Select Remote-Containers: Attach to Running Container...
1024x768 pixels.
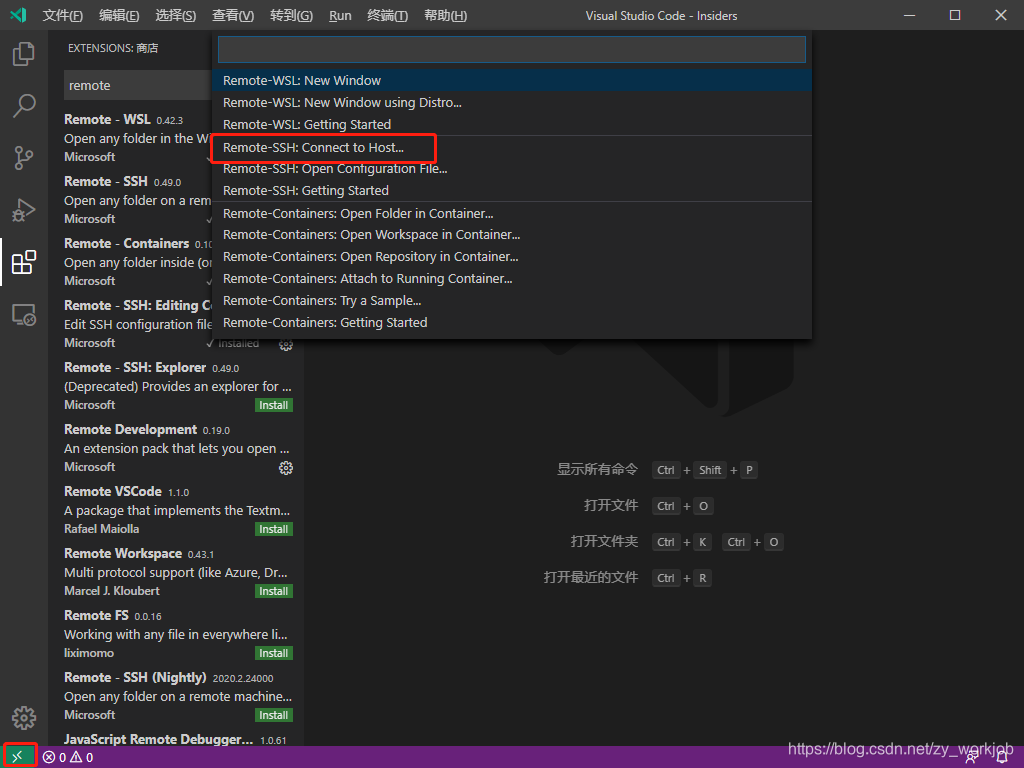pos(512,279)
